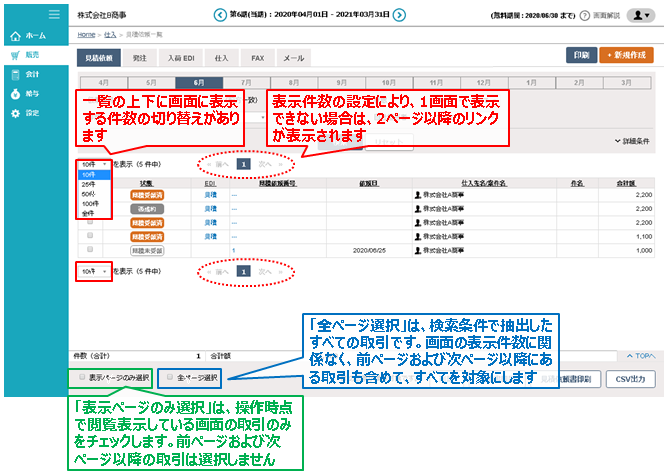Switch to the 発注 tab

pos(139,59)
